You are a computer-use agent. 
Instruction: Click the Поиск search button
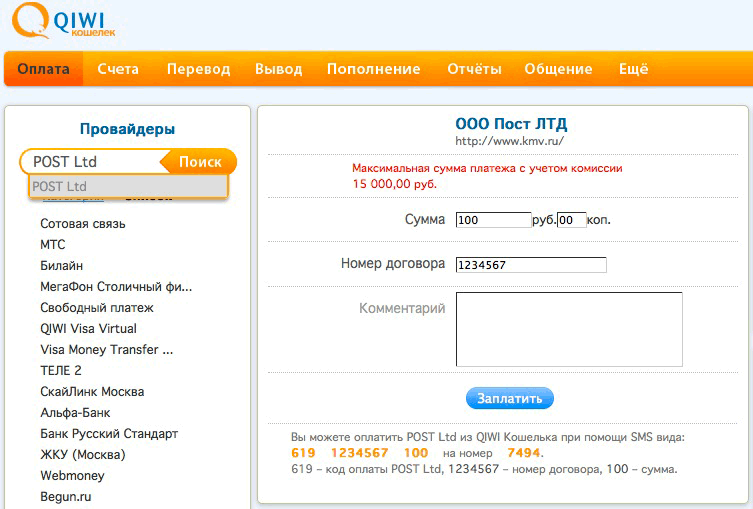200,162
